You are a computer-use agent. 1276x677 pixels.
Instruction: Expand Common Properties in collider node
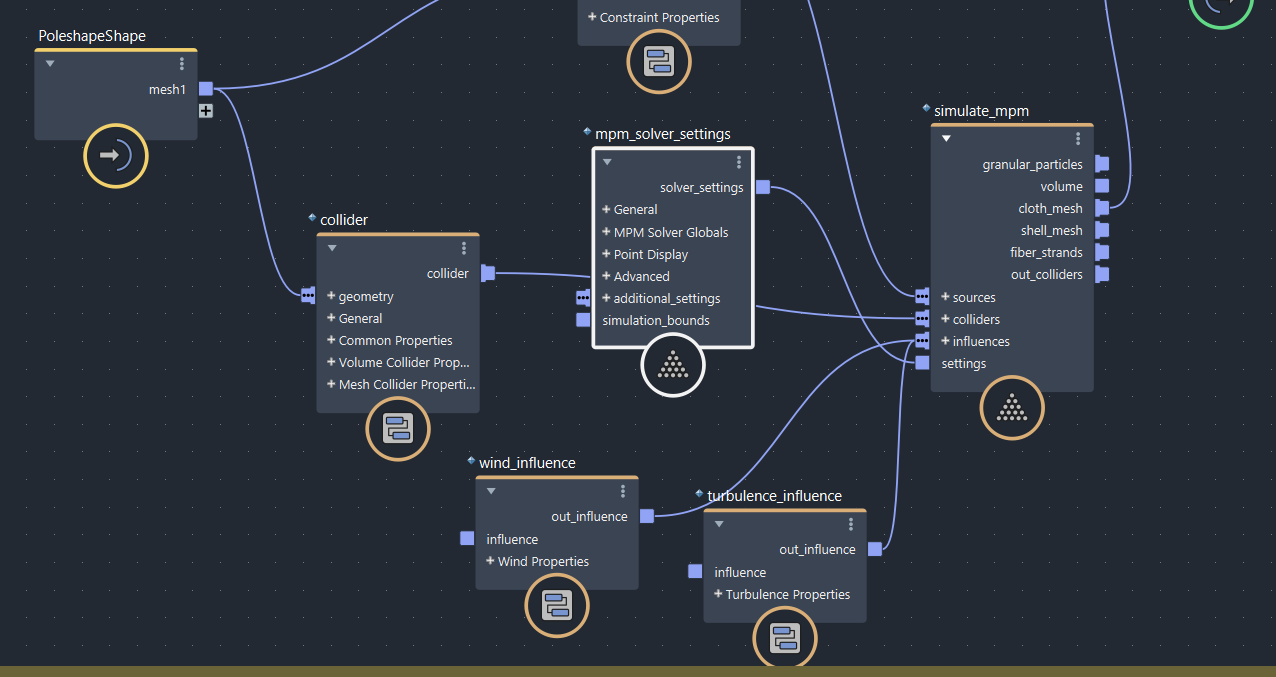332,340
